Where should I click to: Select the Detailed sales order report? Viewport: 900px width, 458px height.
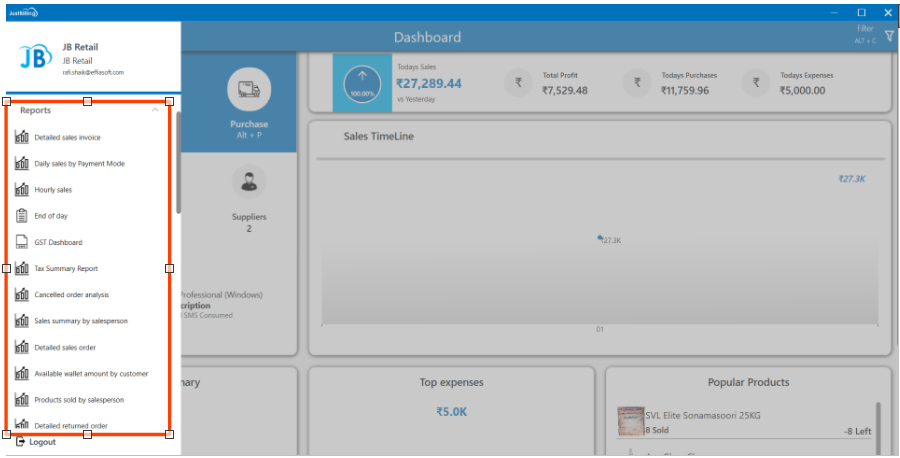[66, 347]
